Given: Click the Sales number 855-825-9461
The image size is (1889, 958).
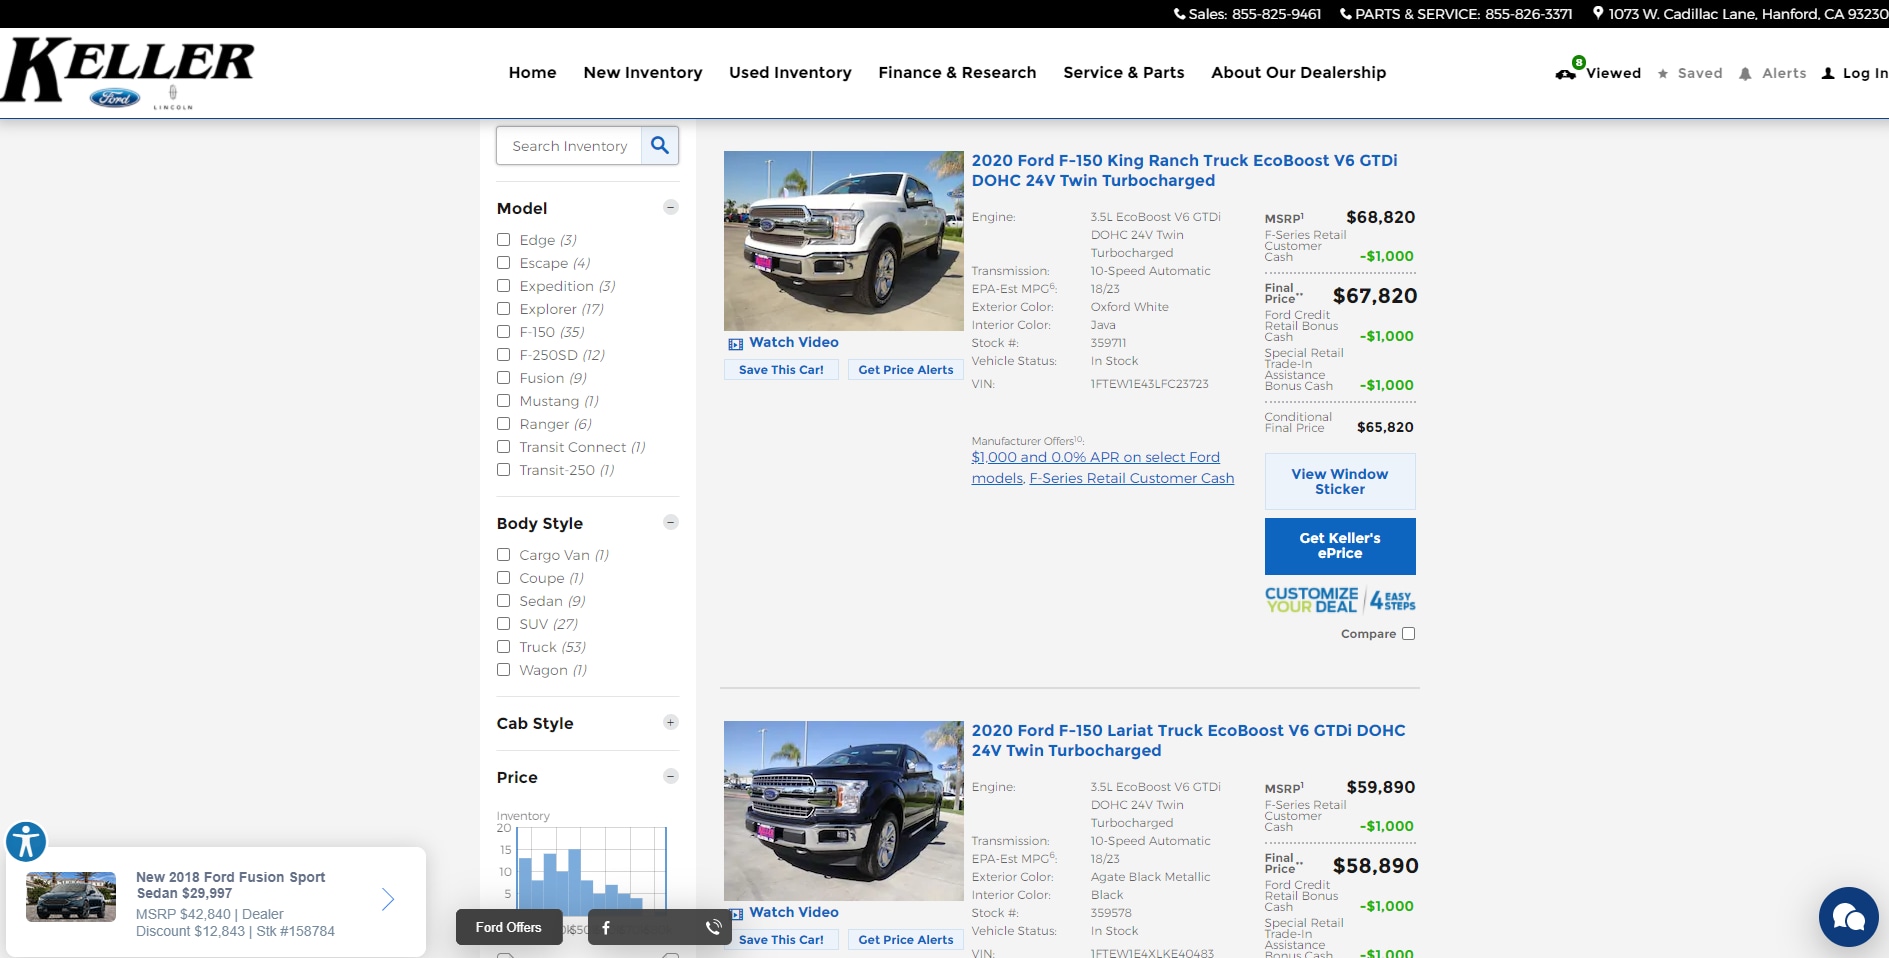Looking at the screenshot, I should point(1277,14).
